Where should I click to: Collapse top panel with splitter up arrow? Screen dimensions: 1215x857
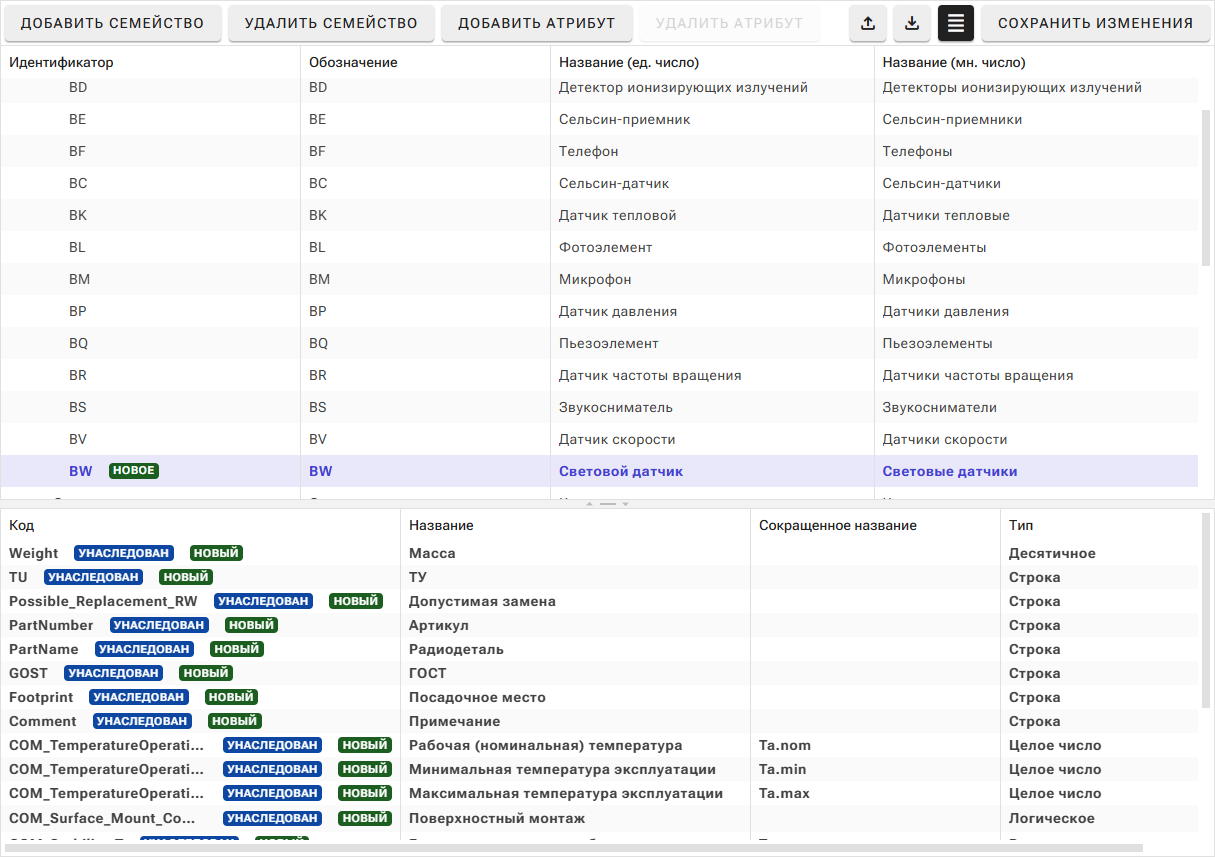pos(590,504)
